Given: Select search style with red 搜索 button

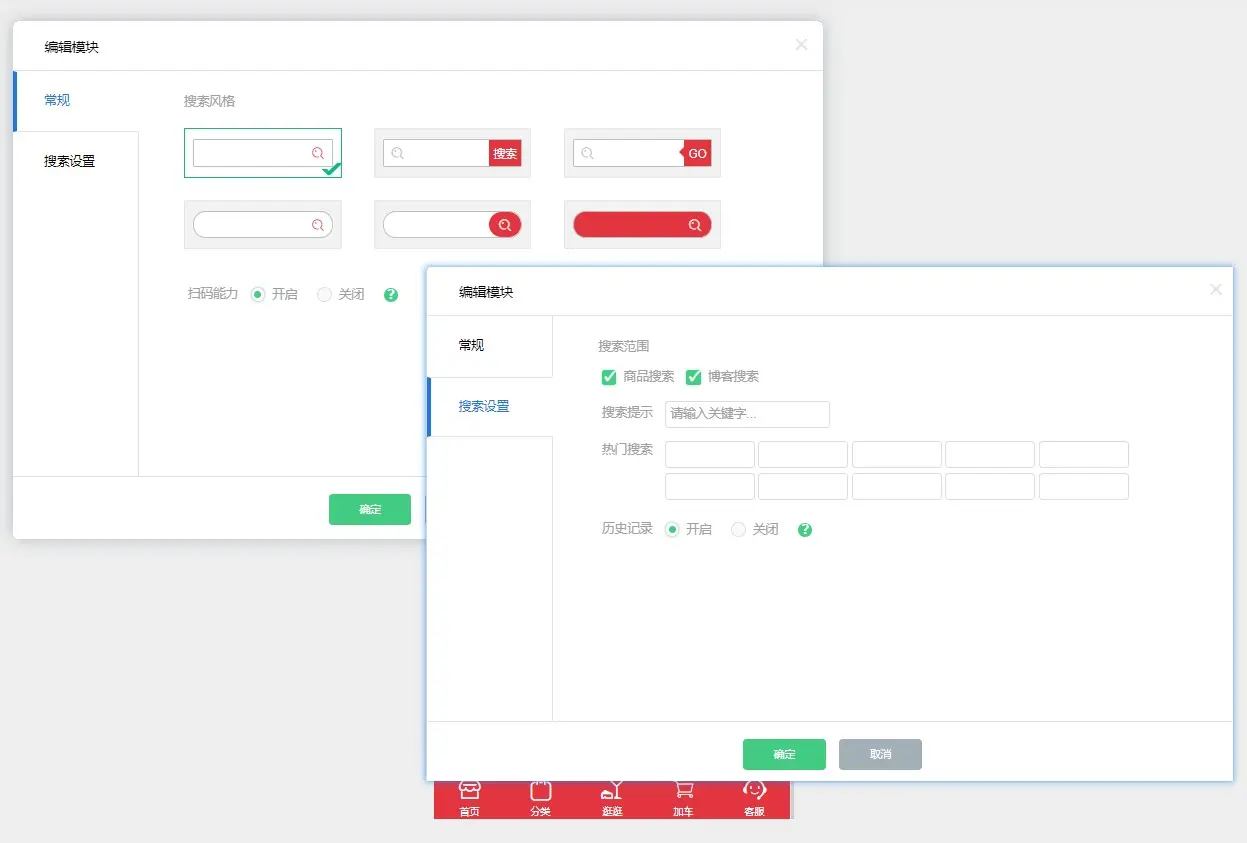Looking at the screenshot, I should [452, 153].
